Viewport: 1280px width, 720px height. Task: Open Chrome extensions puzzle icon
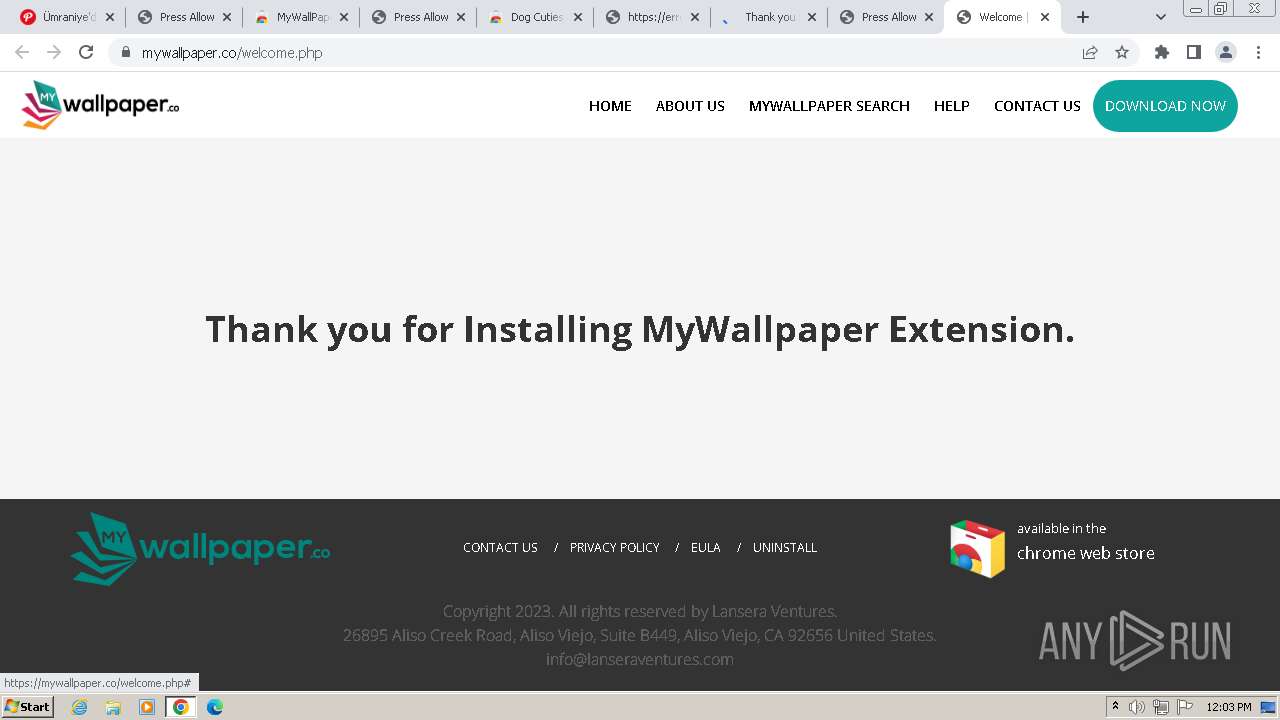coord(1161,52)
